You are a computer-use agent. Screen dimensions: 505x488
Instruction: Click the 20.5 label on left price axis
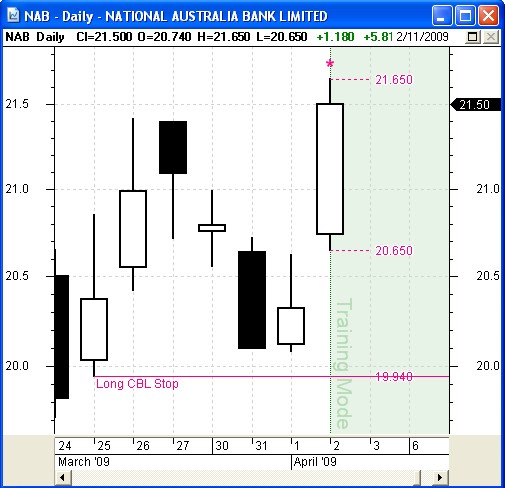tap(17, 276)
